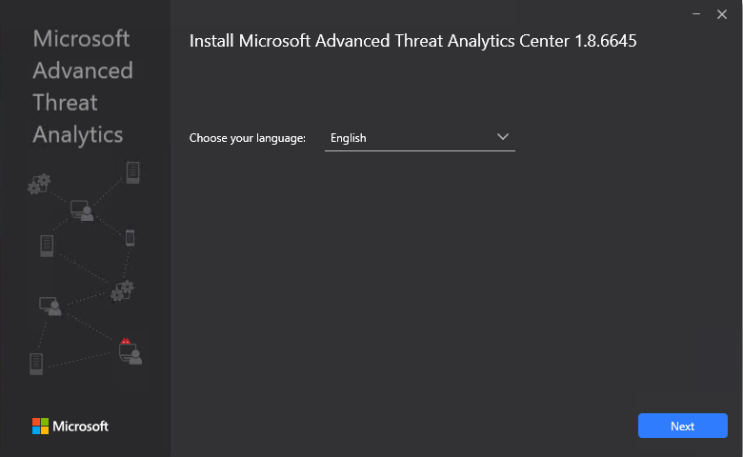Expand the language chevron arrow
Viewport: 743px width, 457px height.
point(503,137)
